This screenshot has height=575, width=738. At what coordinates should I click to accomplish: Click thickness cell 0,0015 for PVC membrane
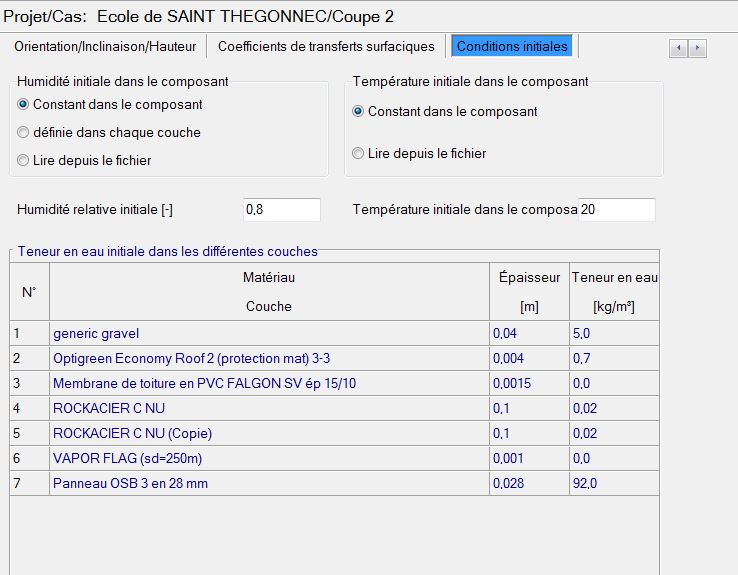tap(529, 383)
